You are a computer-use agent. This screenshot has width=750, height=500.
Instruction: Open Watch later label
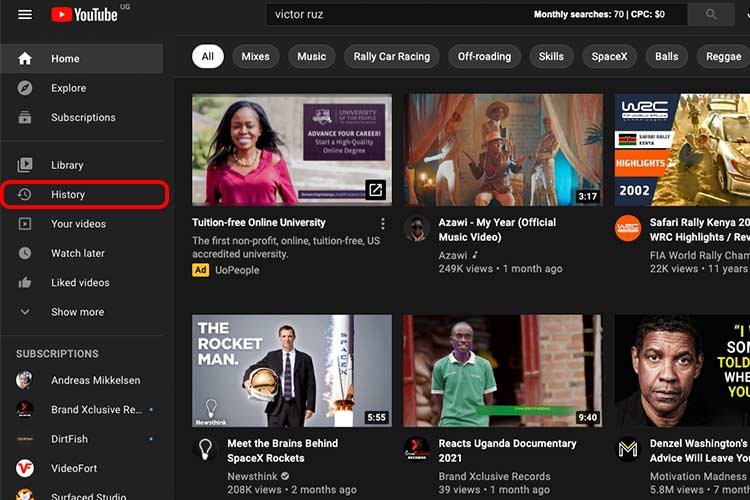[78, 253]
